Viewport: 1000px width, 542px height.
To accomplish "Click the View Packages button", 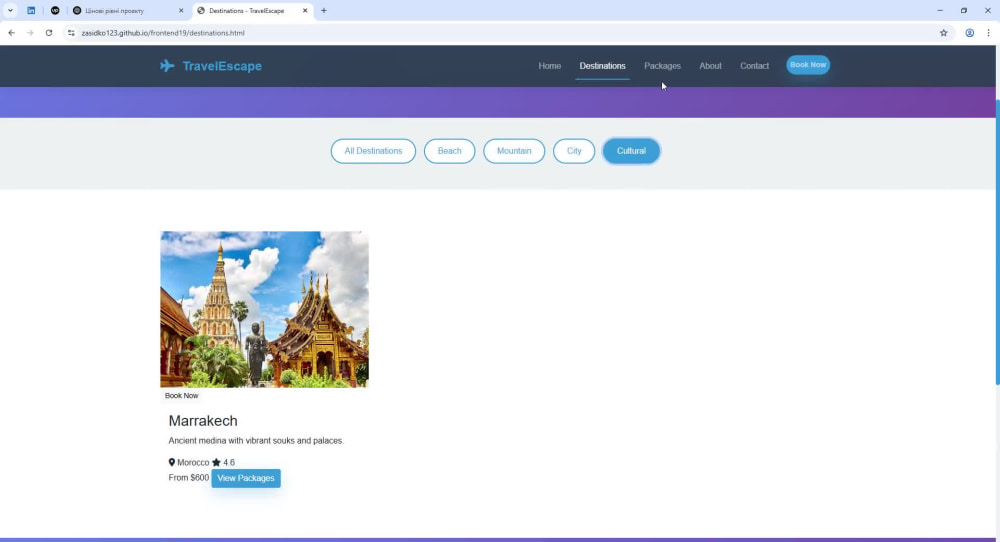I will tap(246, 478).
